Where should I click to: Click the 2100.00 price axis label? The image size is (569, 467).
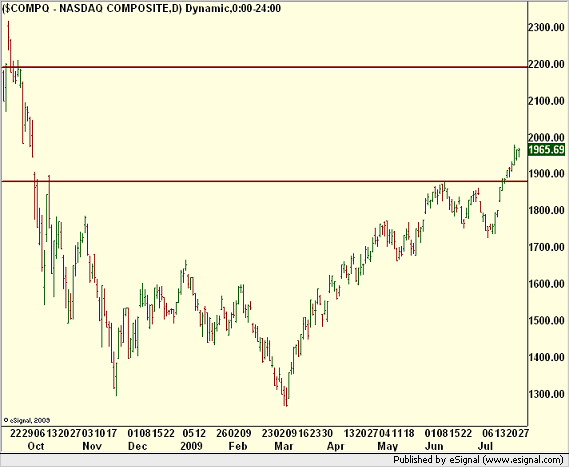(x=547, y=101)
